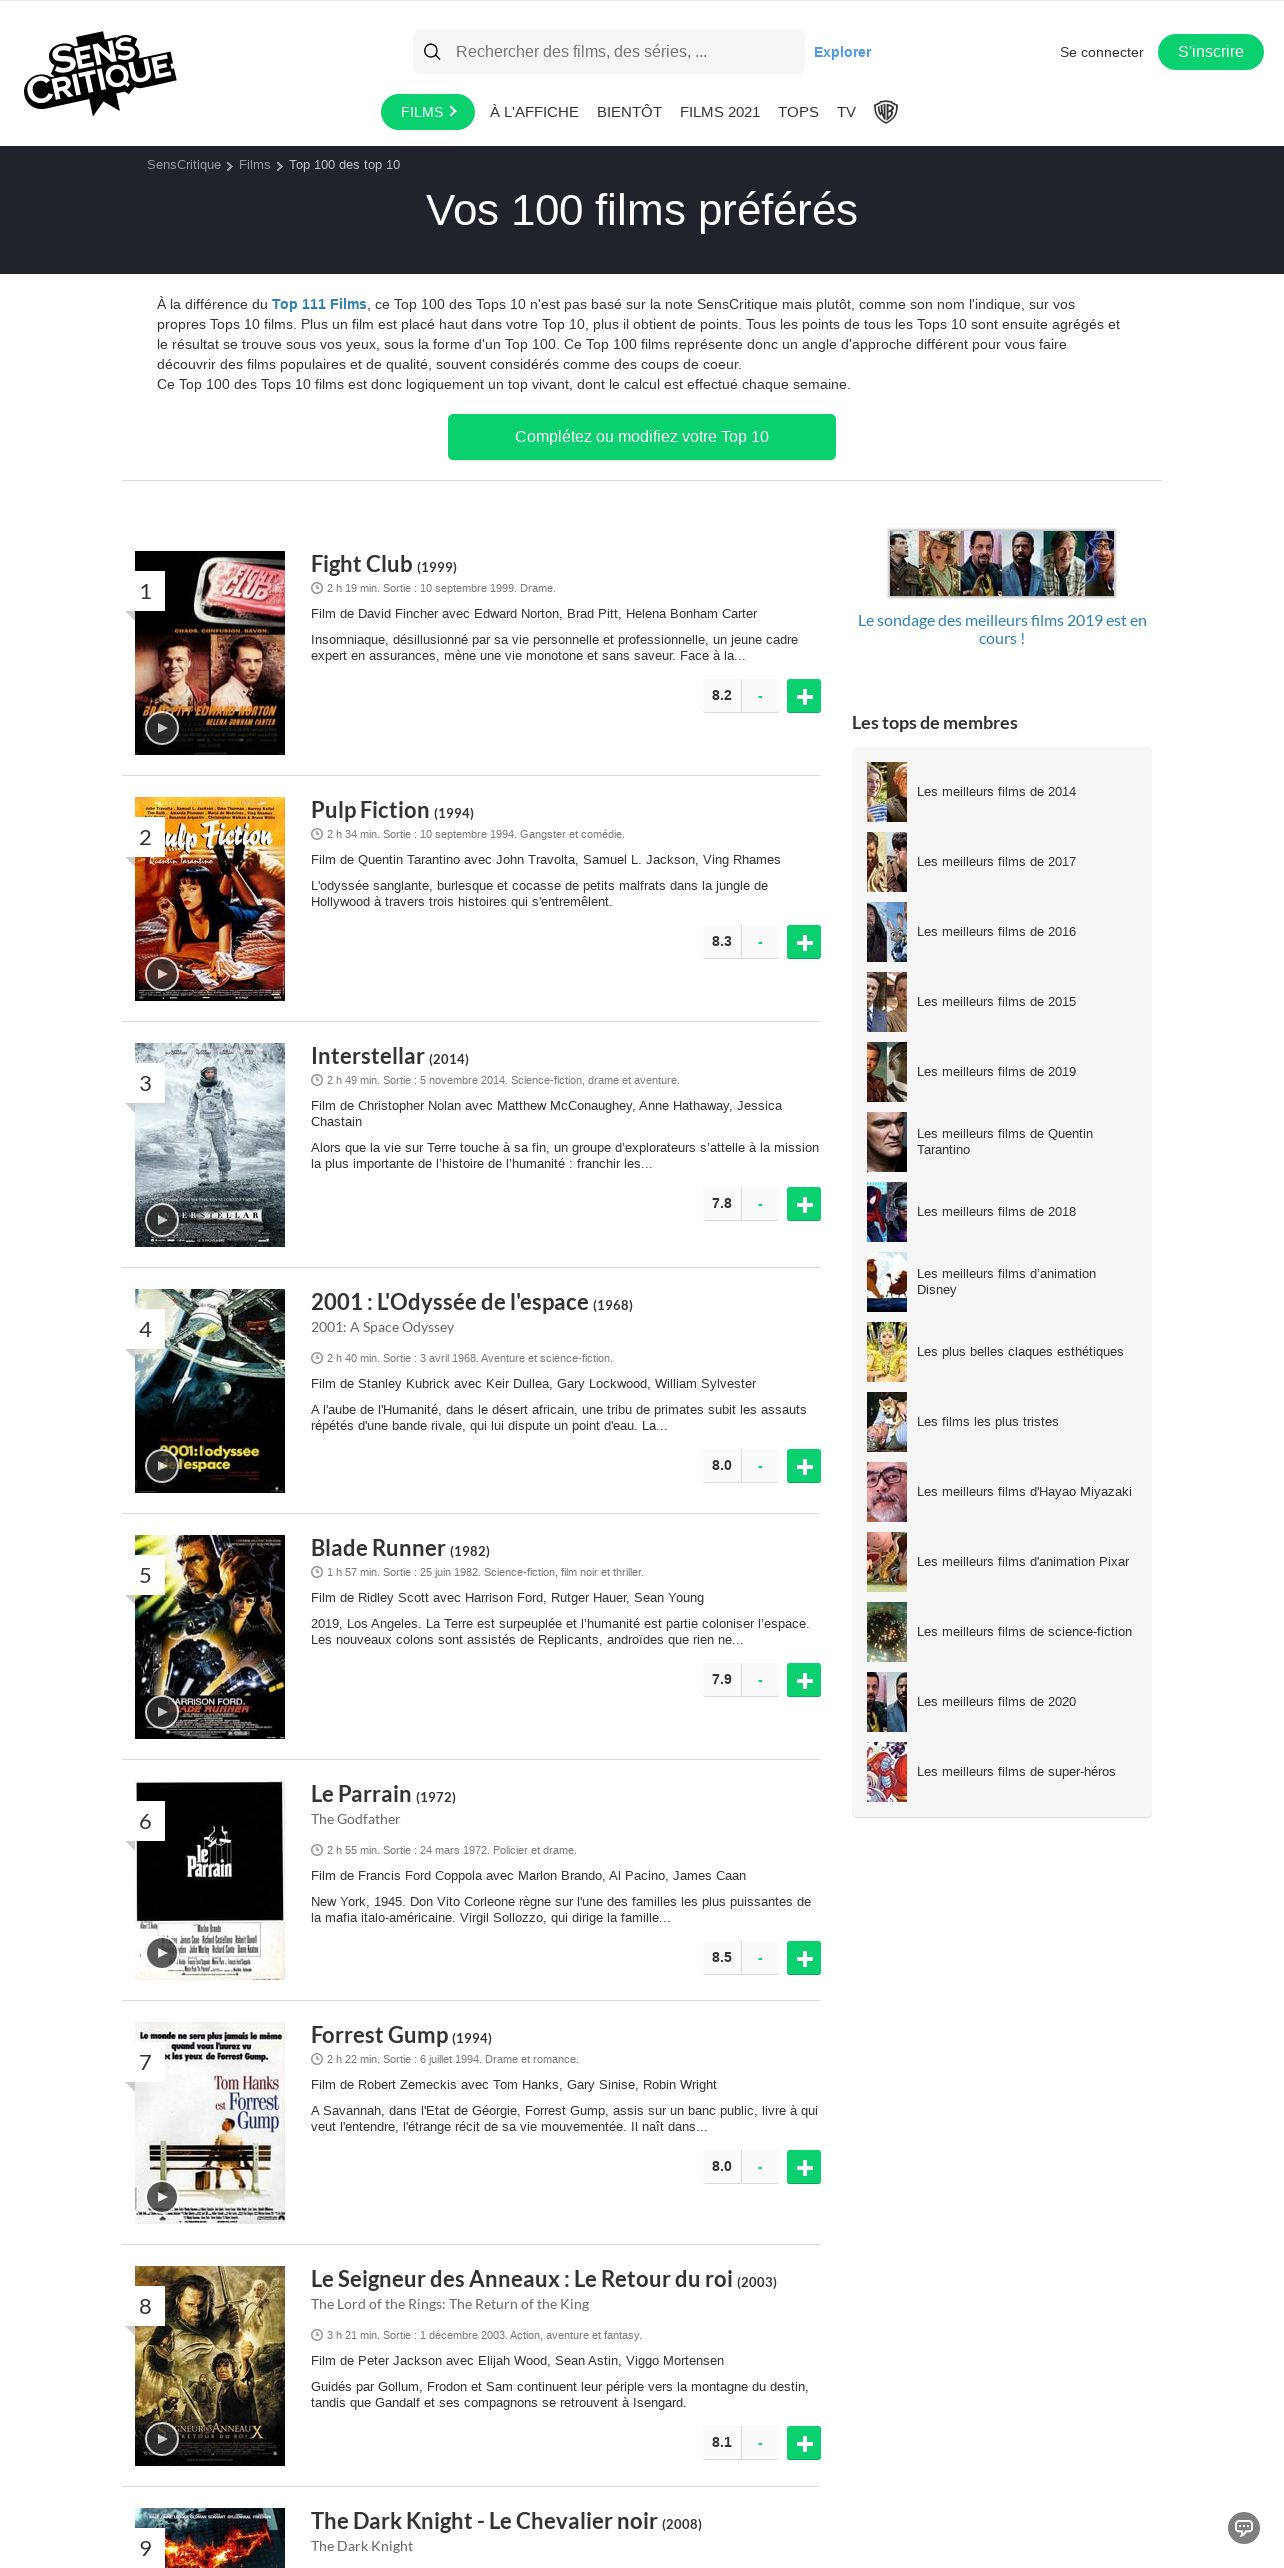Add Pulp Fiction with the green plus
Image resolution: width=1284 pixels, height=2568 pixels.
click(804, 942)
